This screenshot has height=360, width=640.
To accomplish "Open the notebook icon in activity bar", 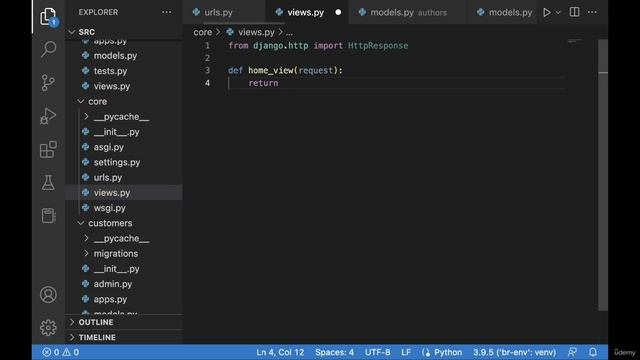I will [x=48, y=216].
